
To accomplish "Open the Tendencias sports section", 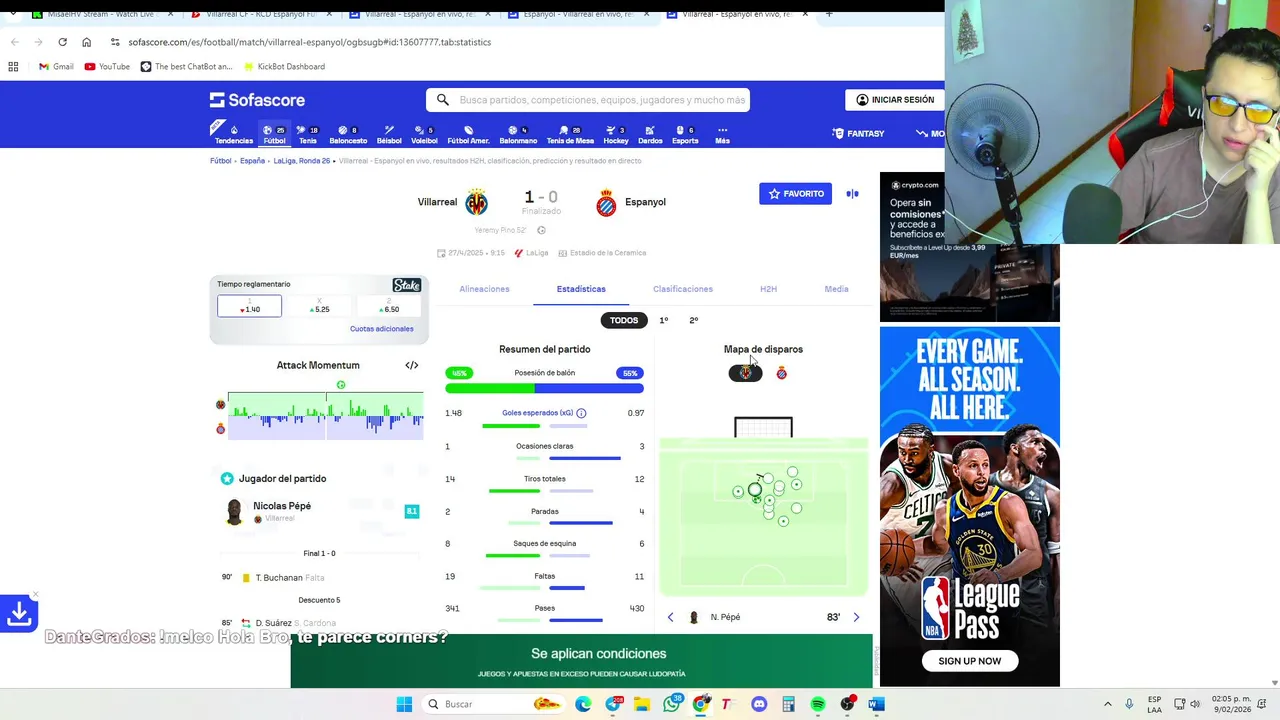I will [234, 134].
